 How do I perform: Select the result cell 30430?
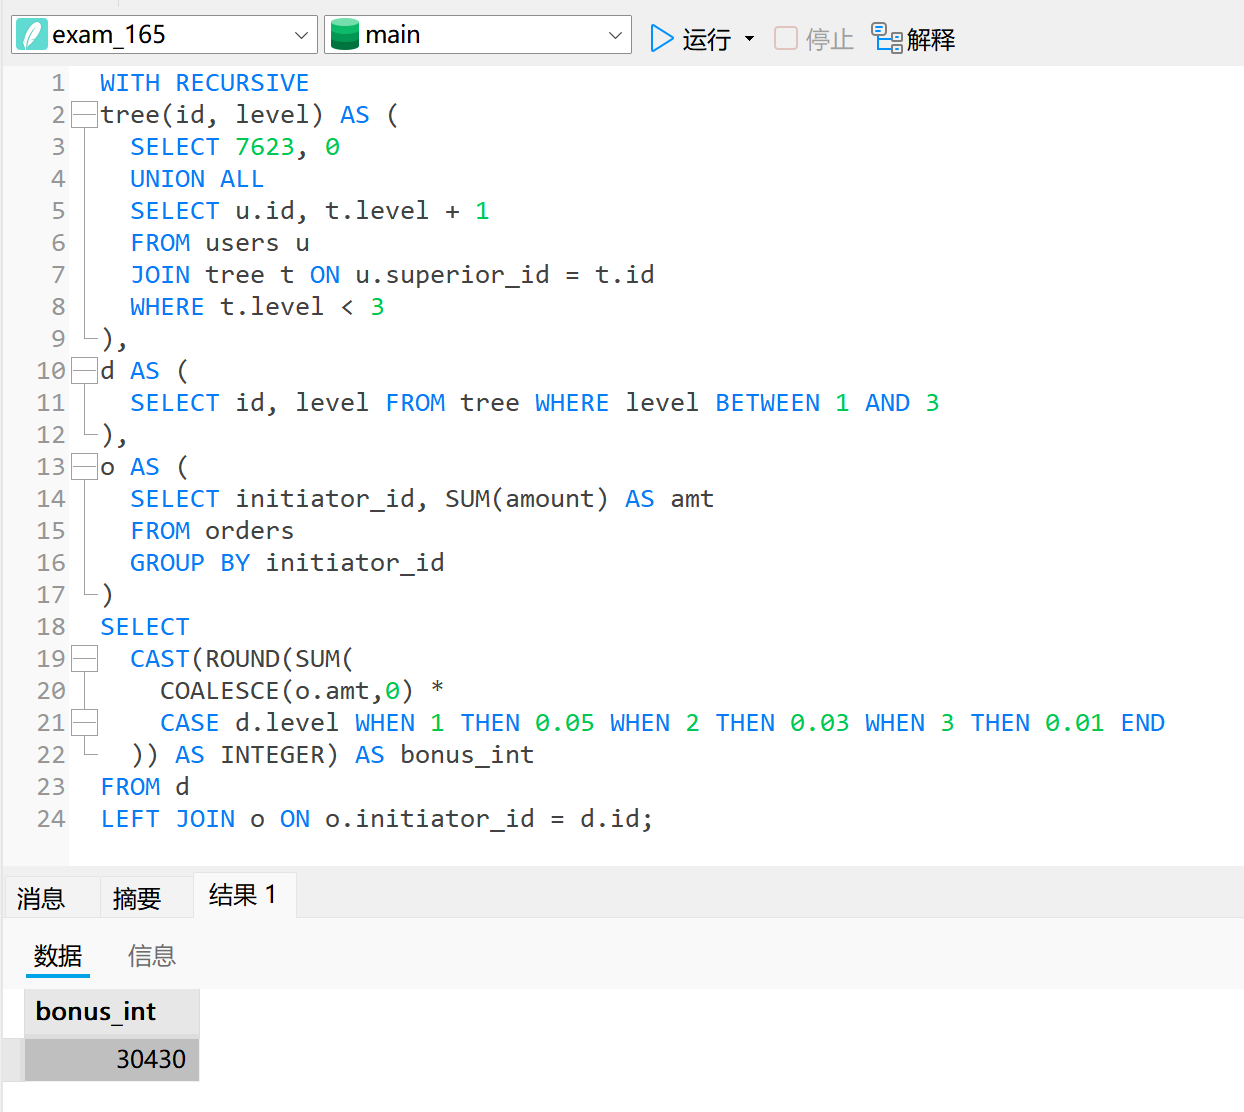(x=111, y=1059)
